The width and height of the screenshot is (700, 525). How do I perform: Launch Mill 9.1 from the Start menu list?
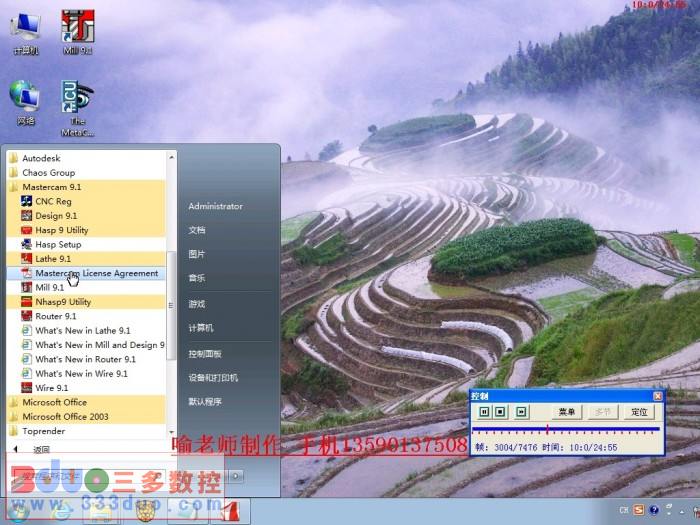[x=86, y=287]
